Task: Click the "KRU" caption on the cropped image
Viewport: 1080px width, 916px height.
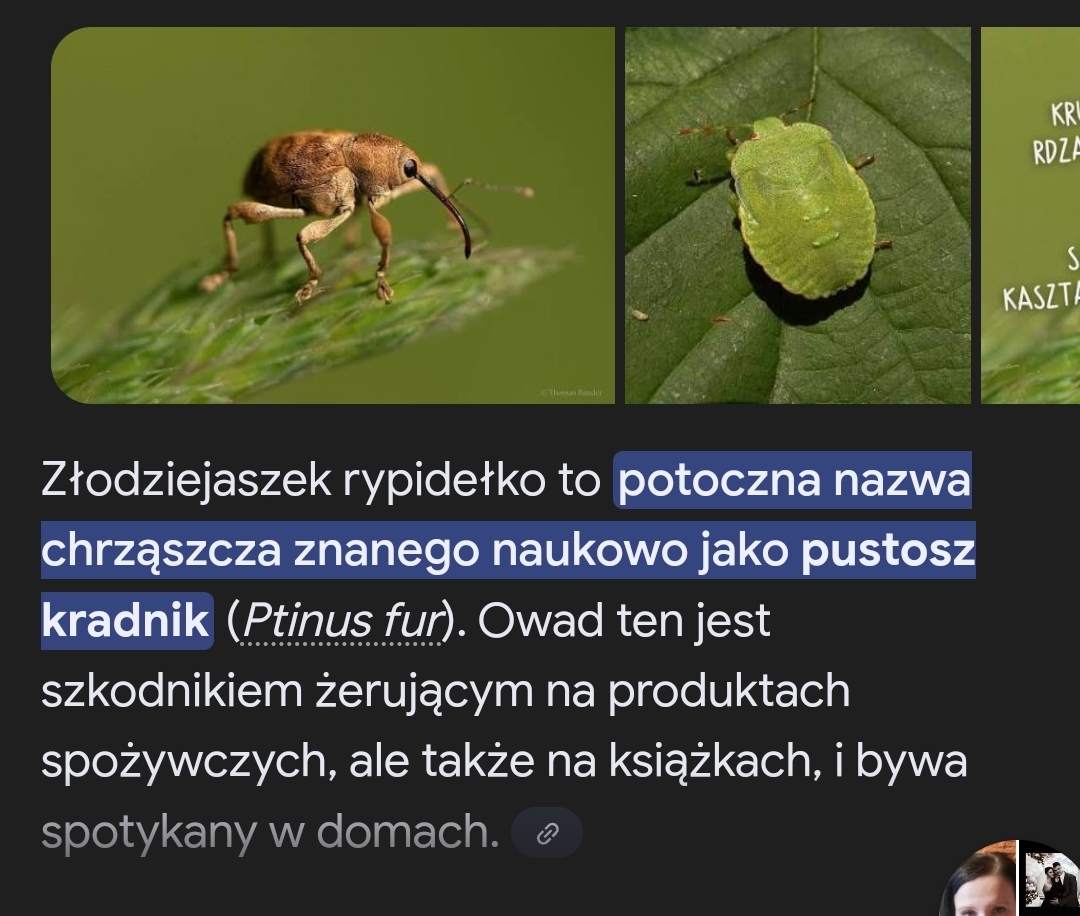Action: (1065, 114)
